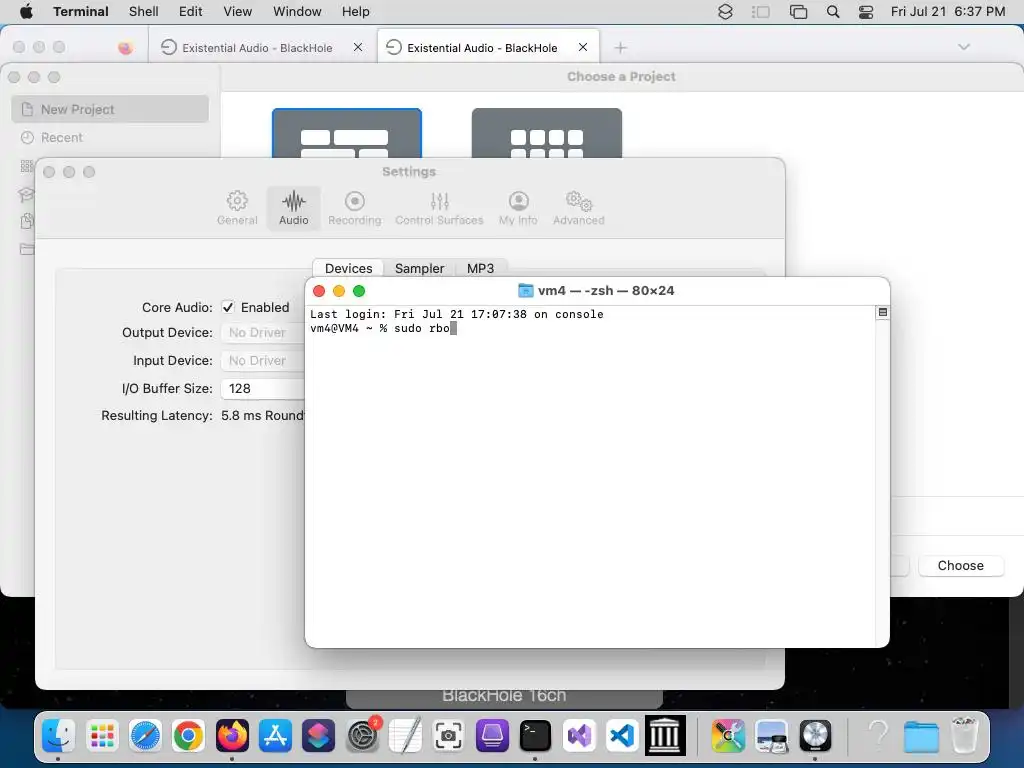
Task: Open the Stage Manager icon in menu bar
Action: click(x=761, y=12)
